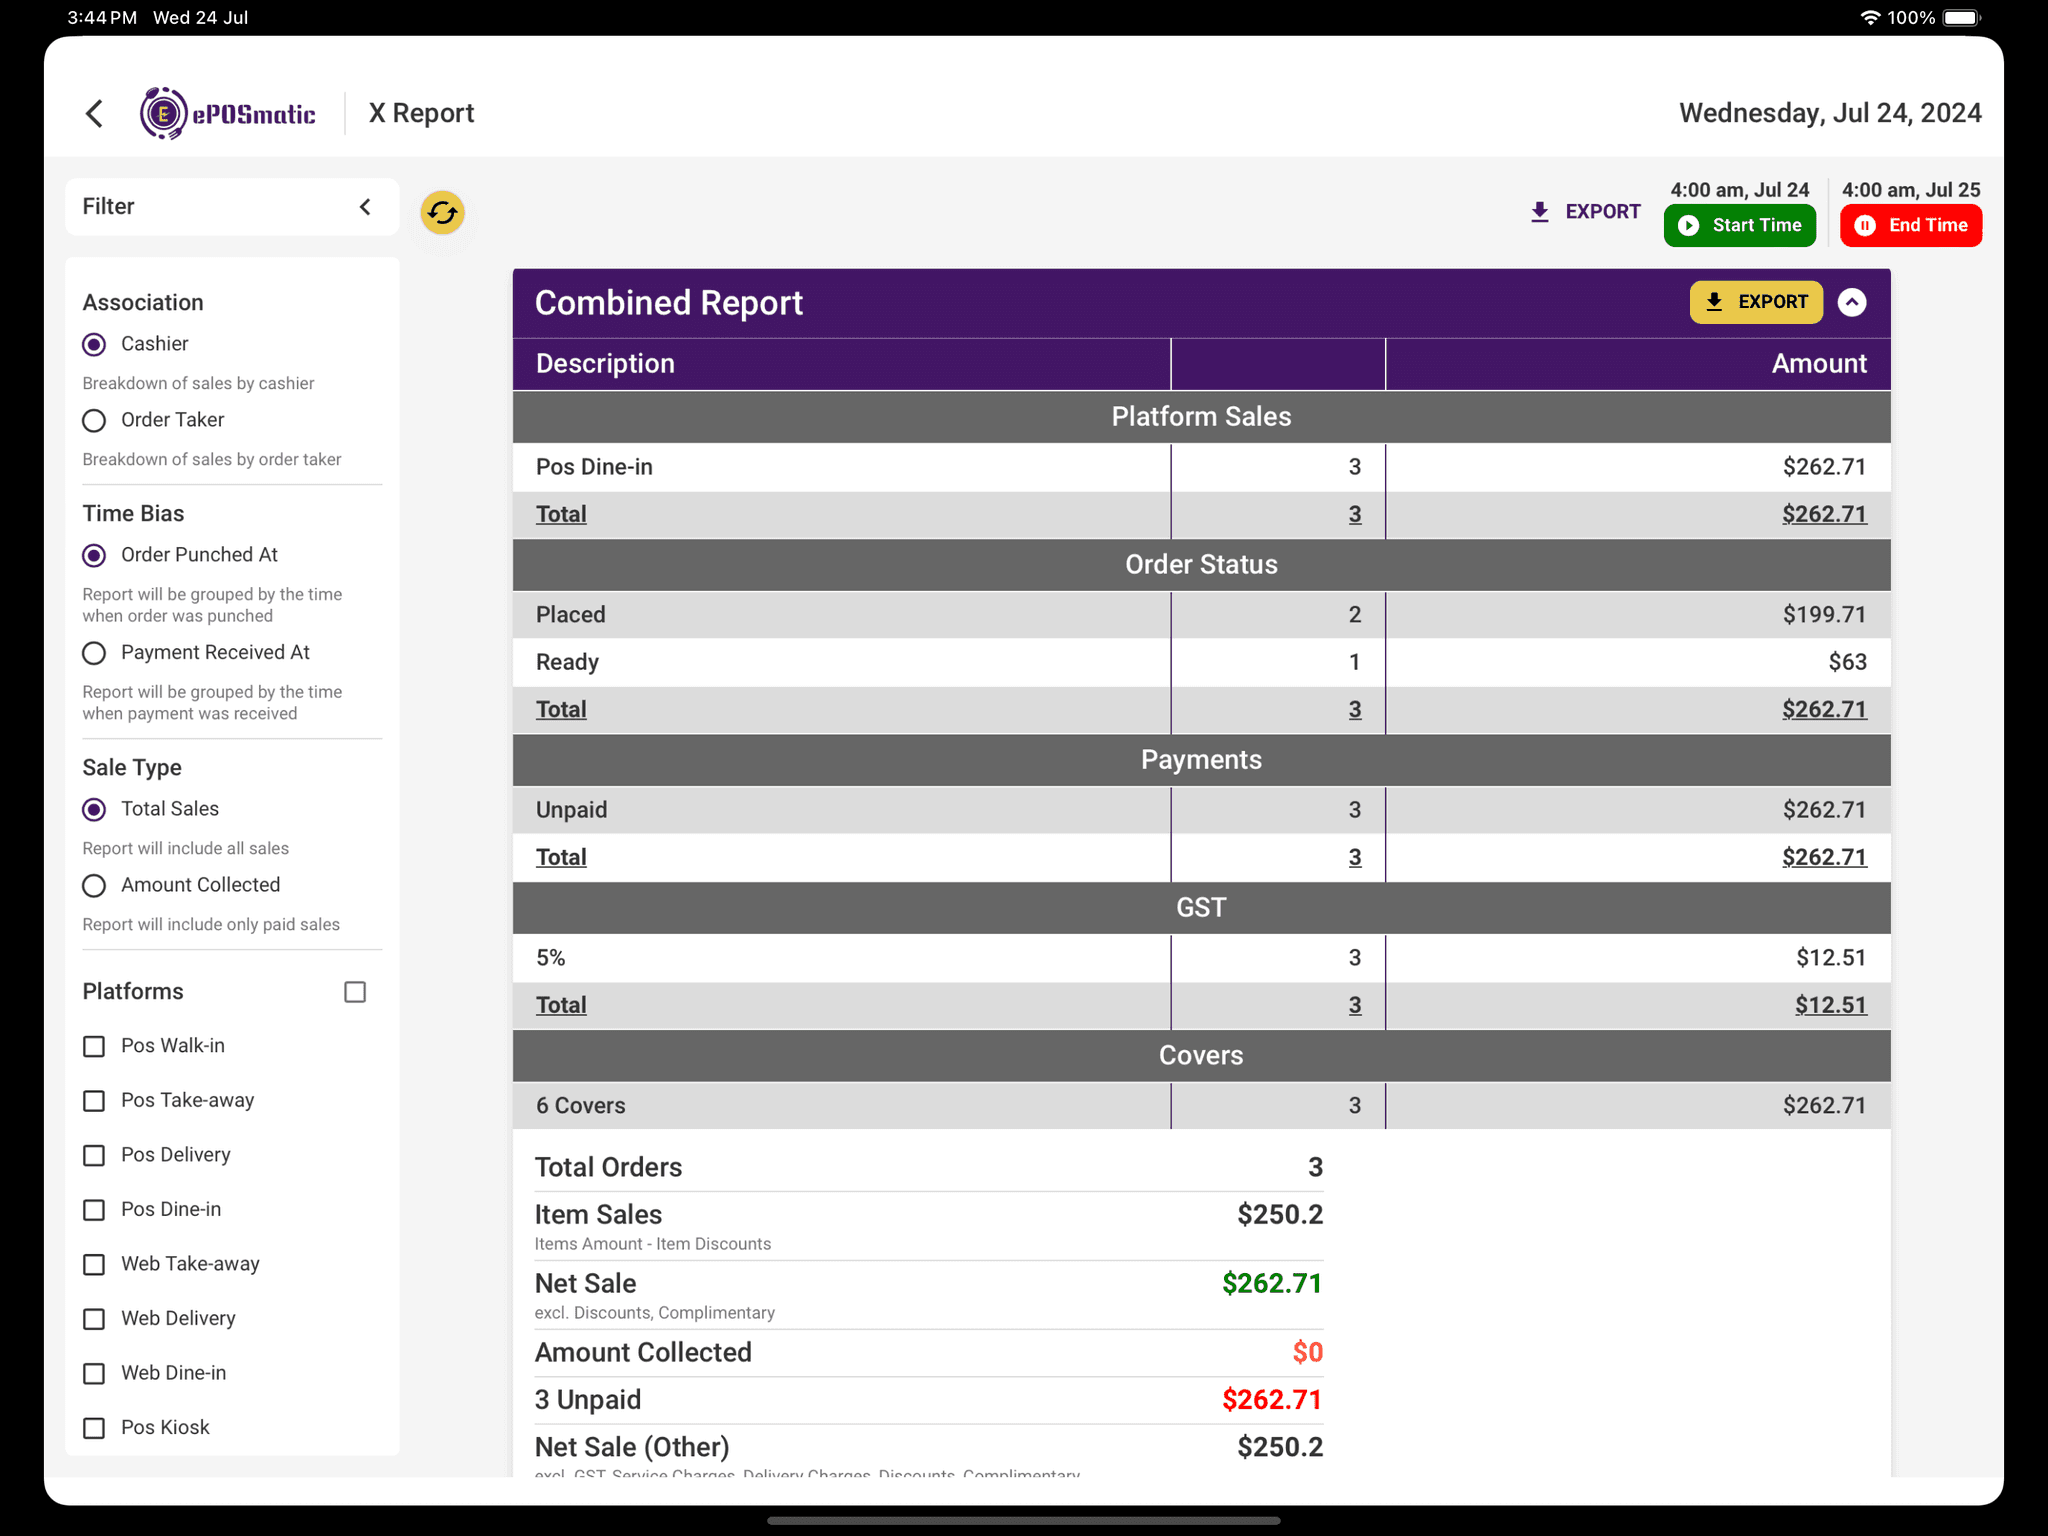Image resolution: width=2048 pixels, height=1536 pixels.
Task: Open the Combined Report header bar
Action: [668, 302]
